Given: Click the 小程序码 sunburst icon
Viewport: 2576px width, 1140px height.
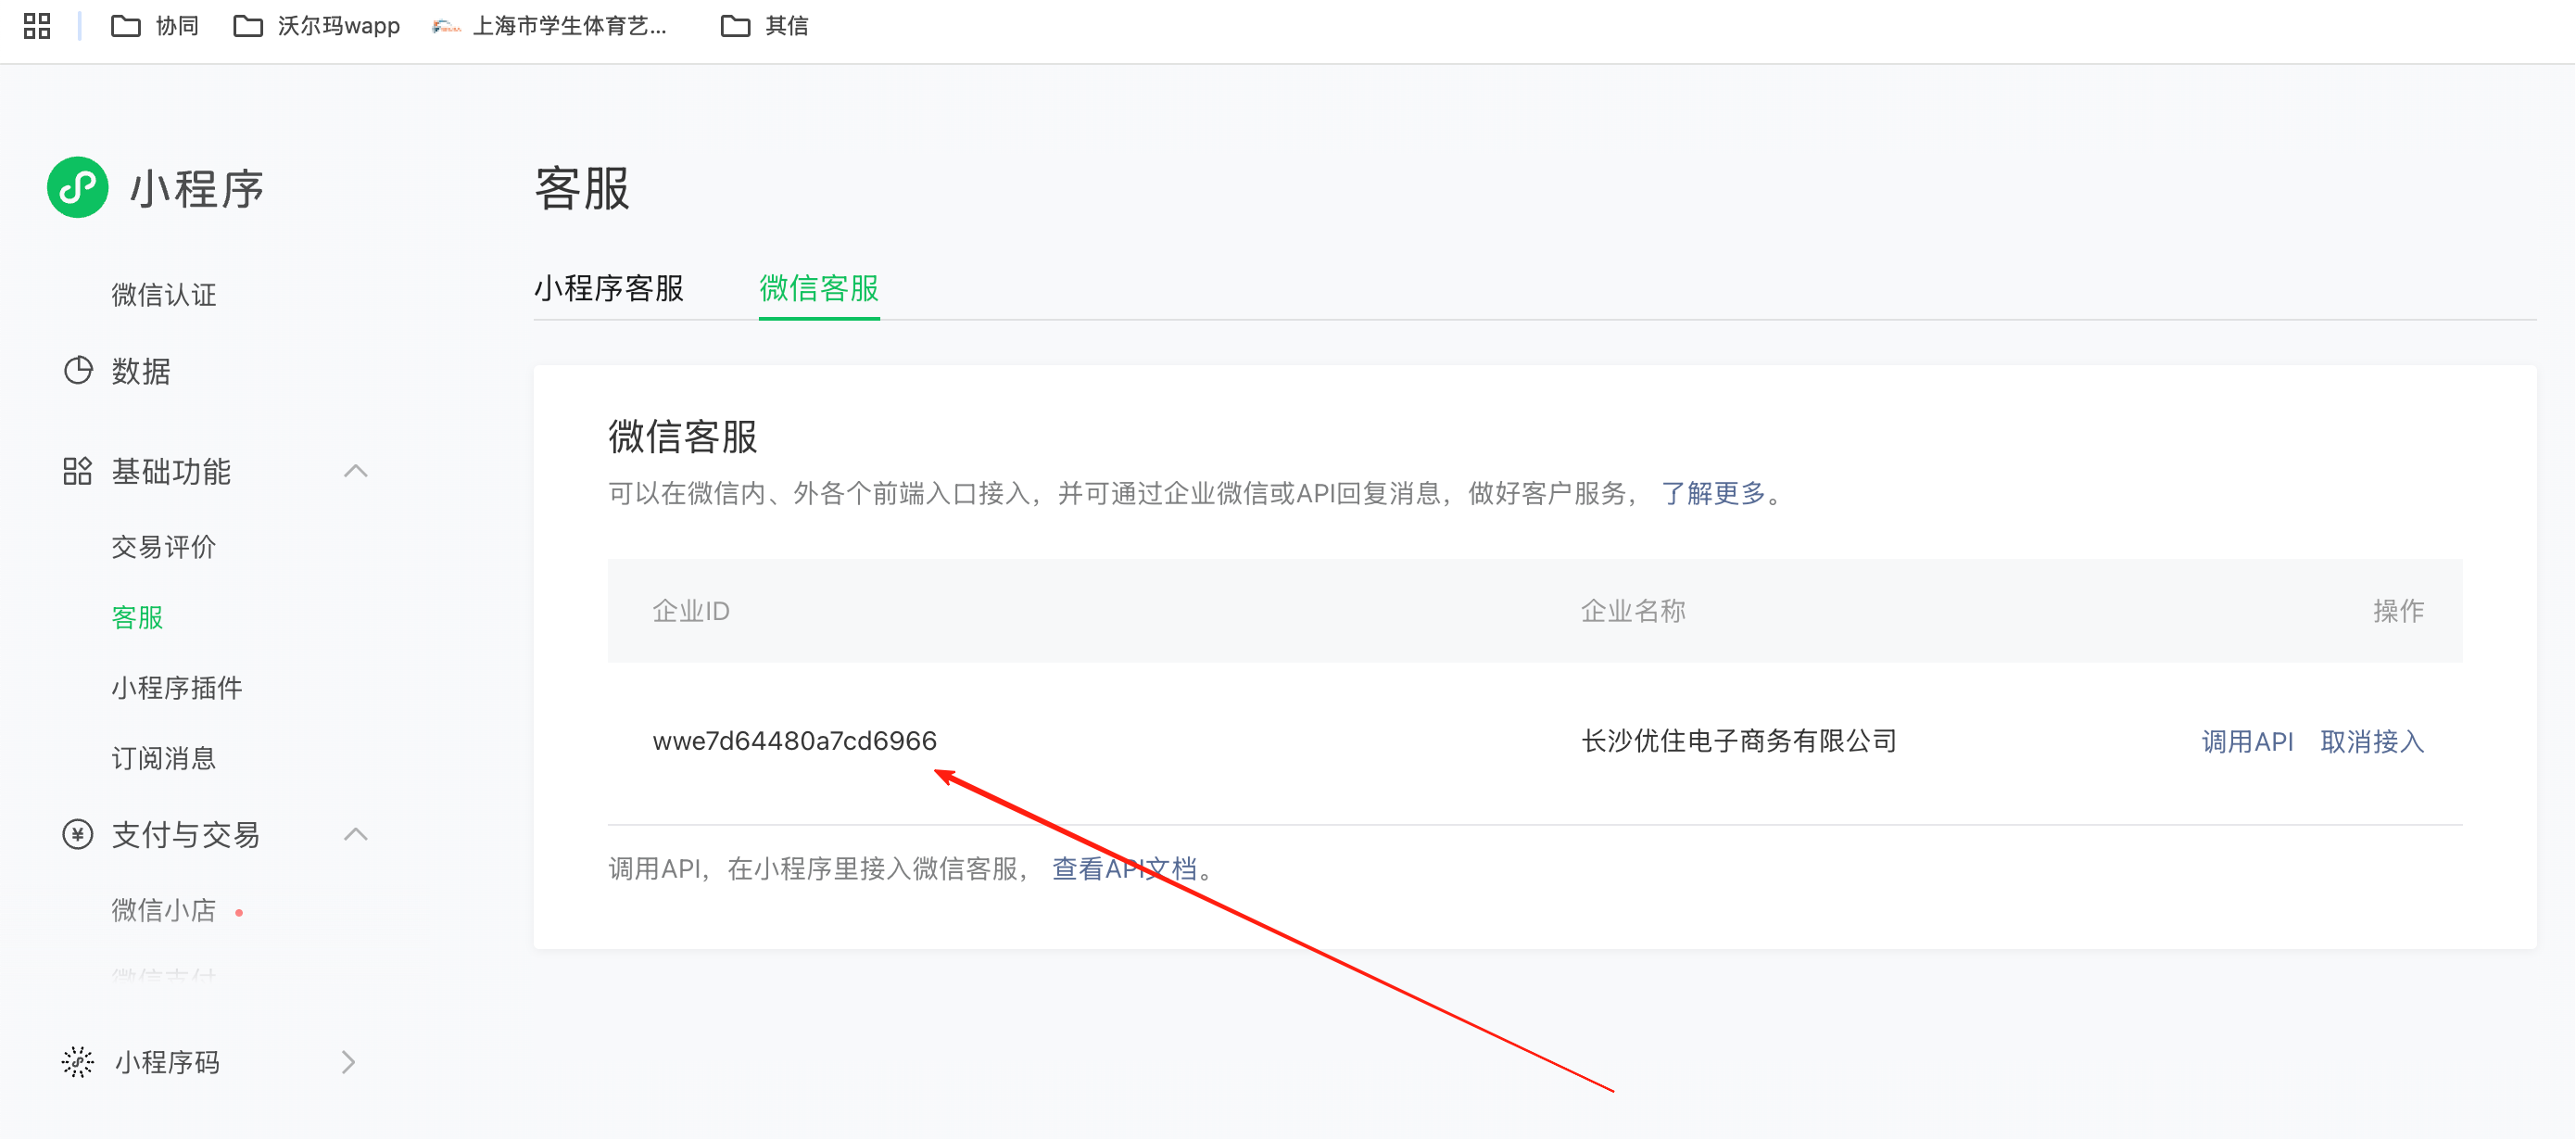Looking at the screenshot, I should (77, 1062).
